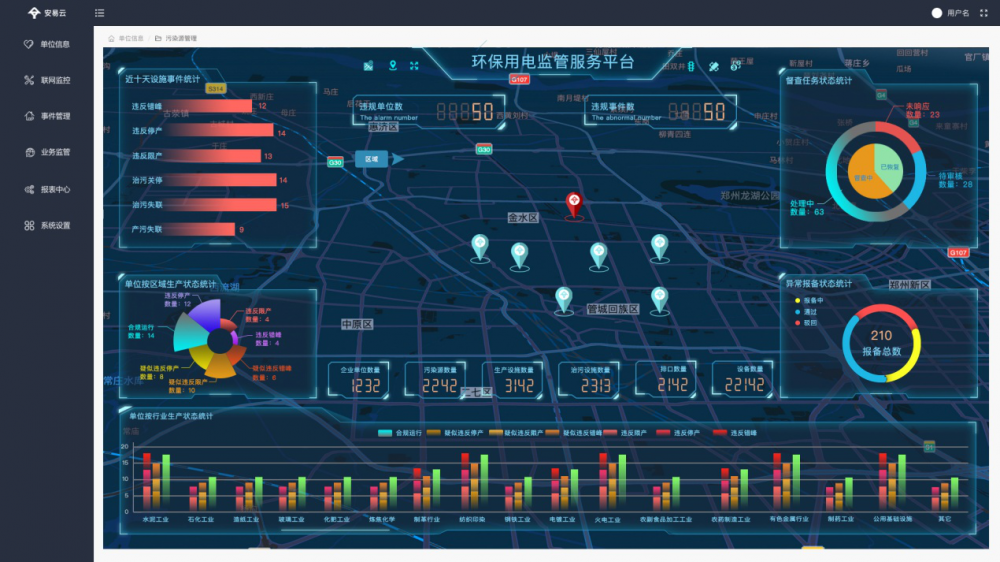1000x562 pixels.
Task: Open 报表中心 in the sidebar
Action: (x=48, y=189)
